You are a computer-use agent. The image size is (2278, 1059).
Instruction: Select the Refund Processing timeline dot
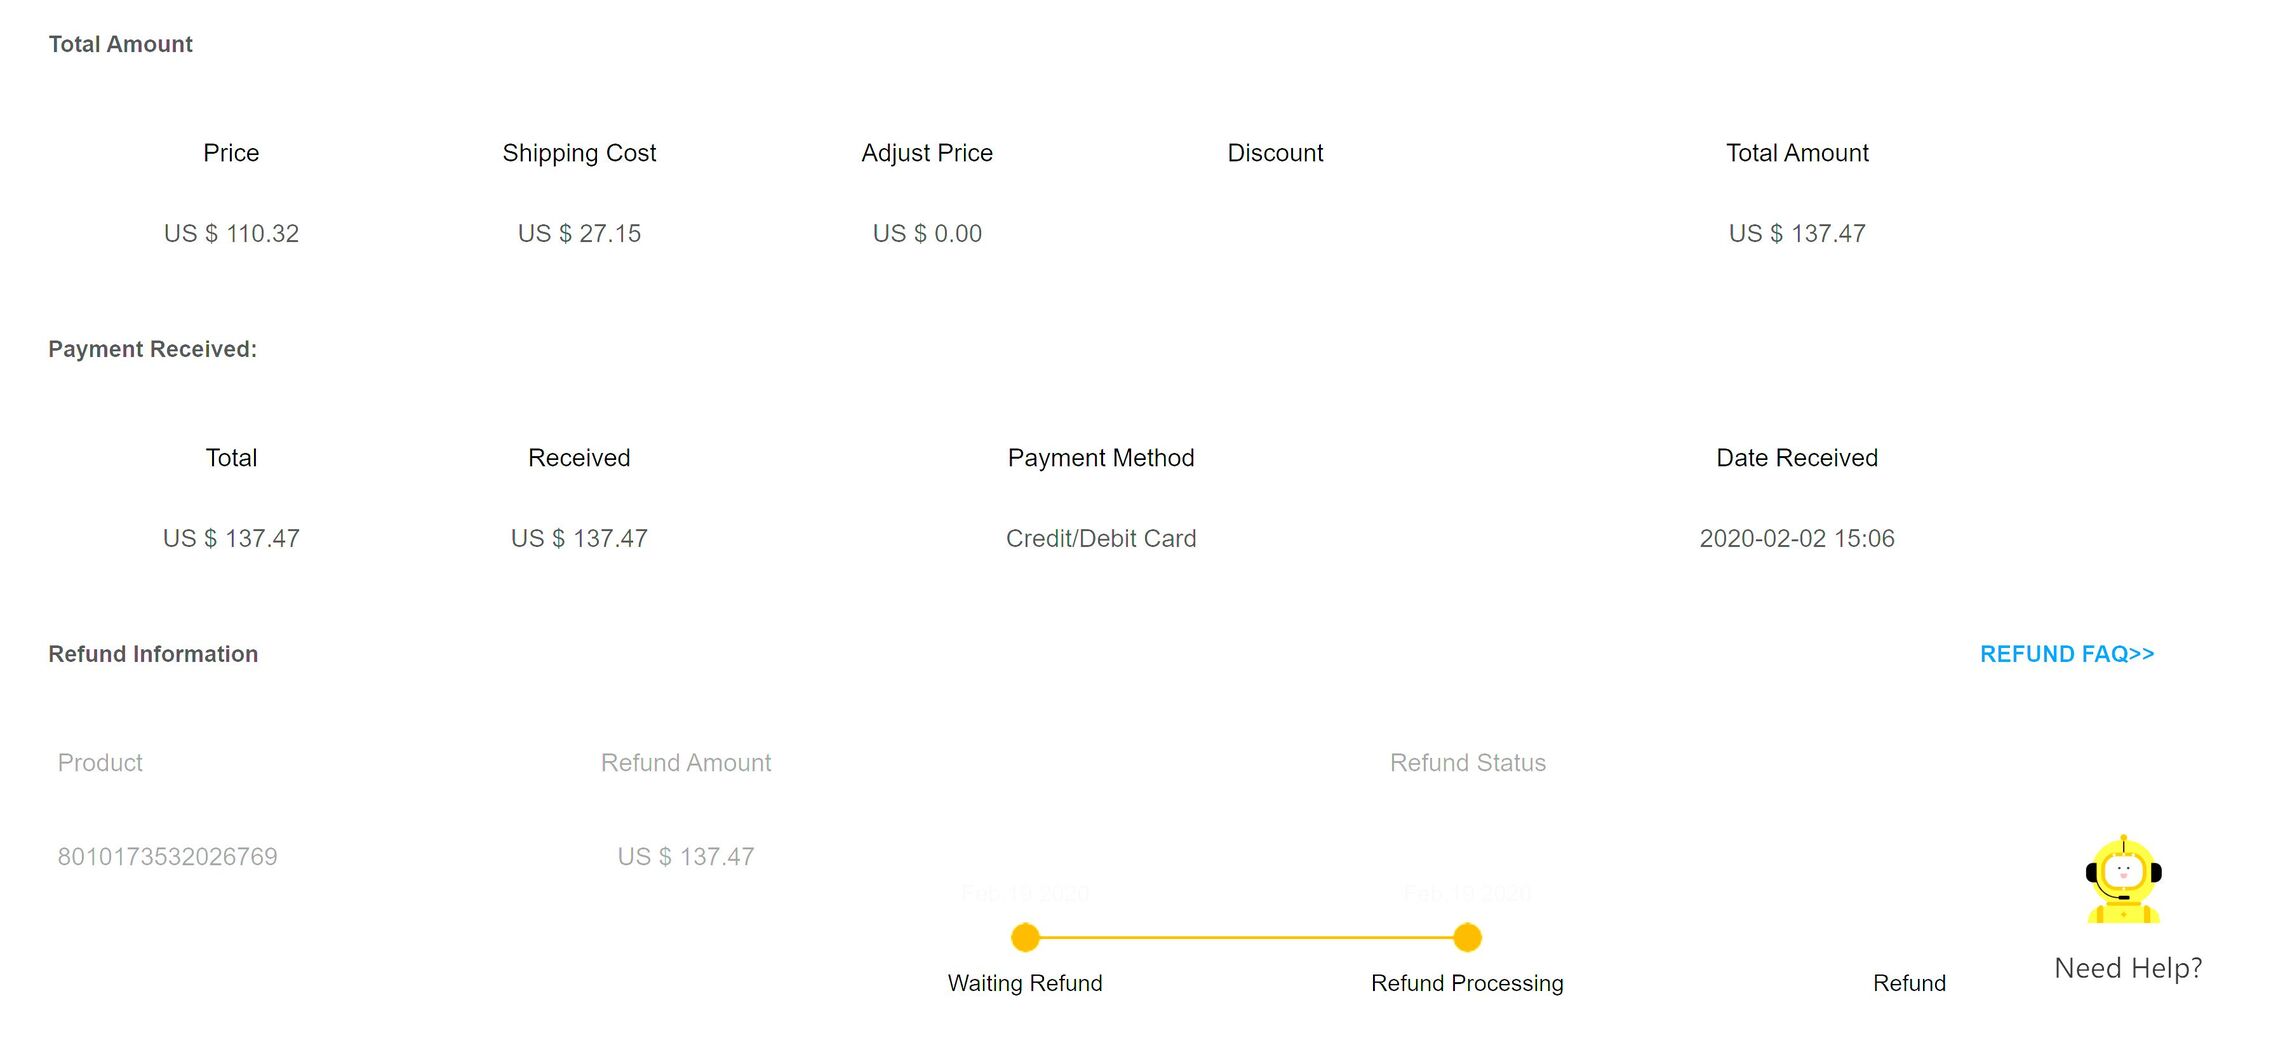[1467, 937]
